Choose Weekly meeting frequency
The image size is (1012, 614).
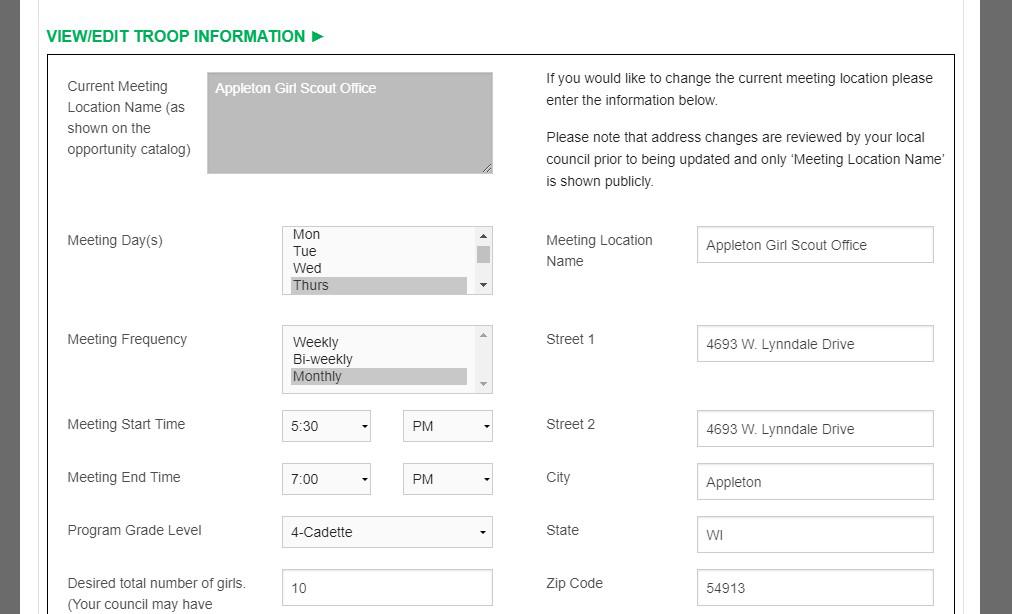pyautogui.click(x=379, y=342)
